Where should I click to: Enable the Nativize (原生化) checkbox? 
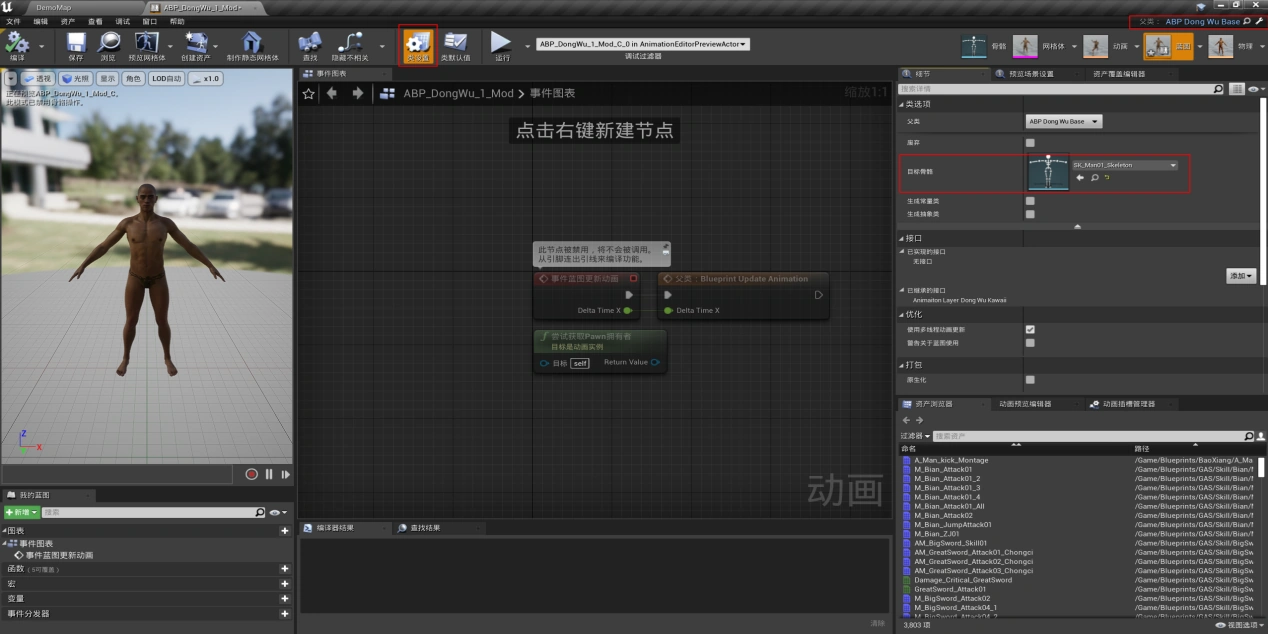pos(1030,380)
